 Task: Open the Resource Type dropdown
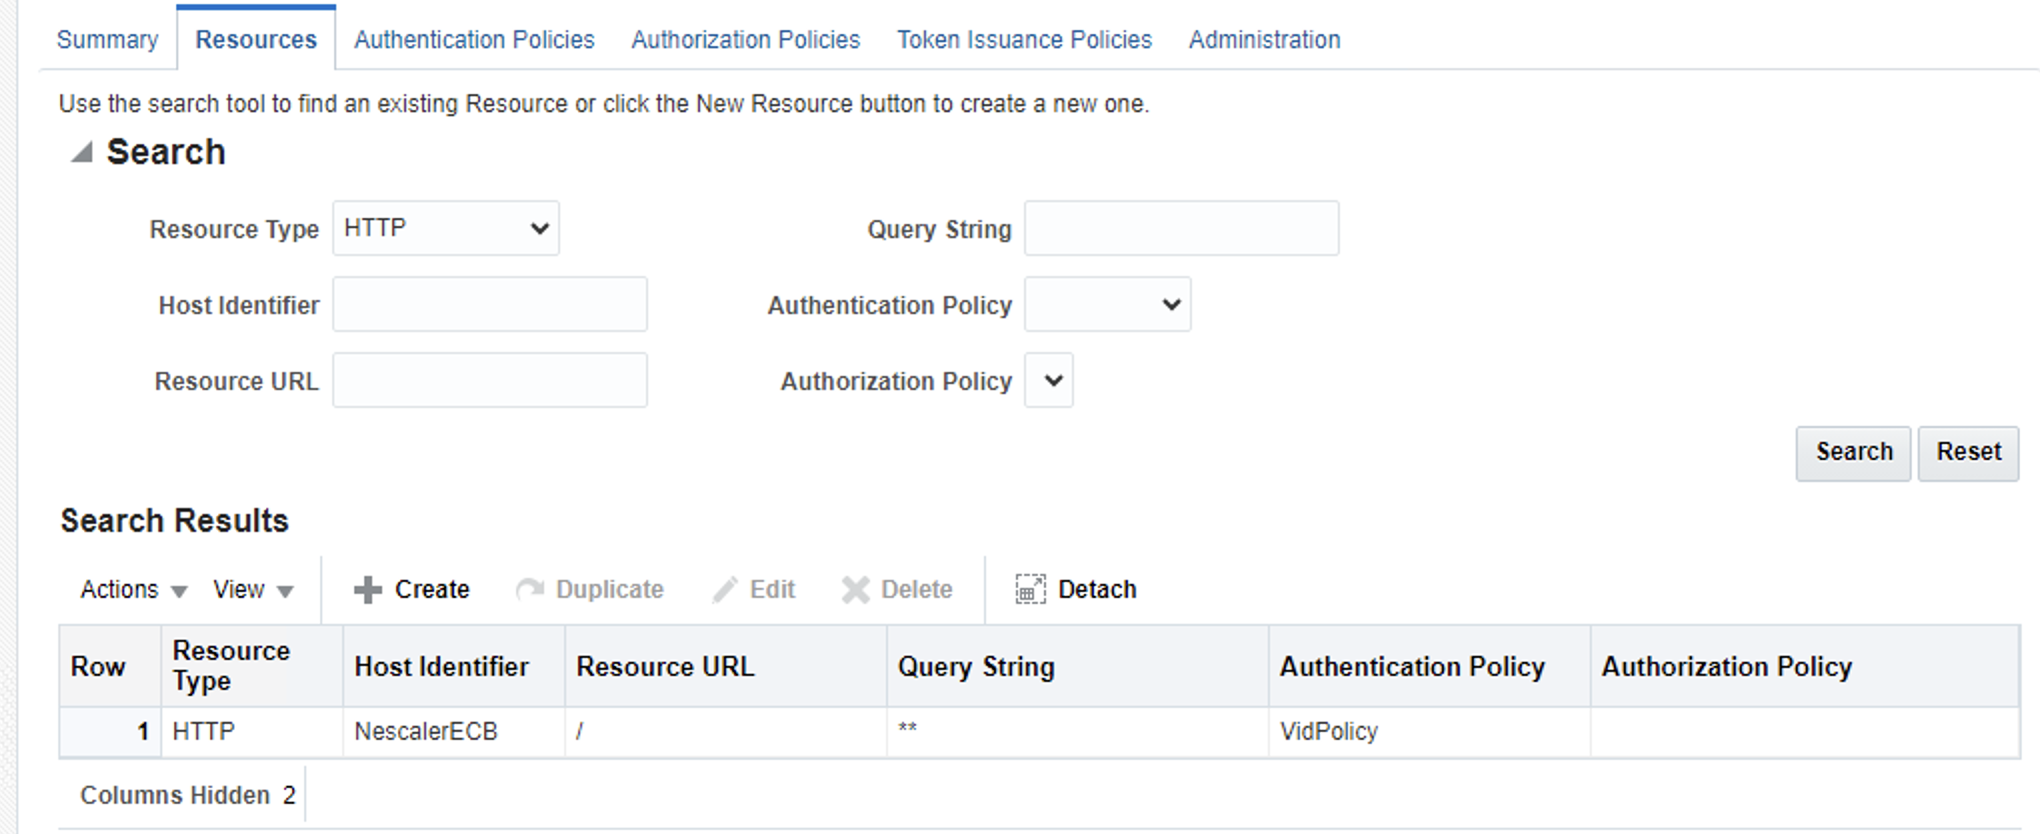coord(446,229)
